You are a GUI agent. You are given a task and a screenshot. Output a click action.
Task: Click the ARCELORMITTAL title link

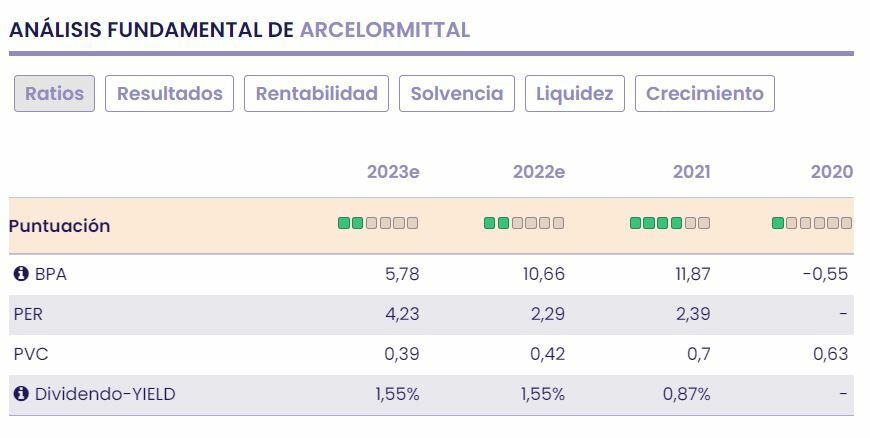pos(384,30)
